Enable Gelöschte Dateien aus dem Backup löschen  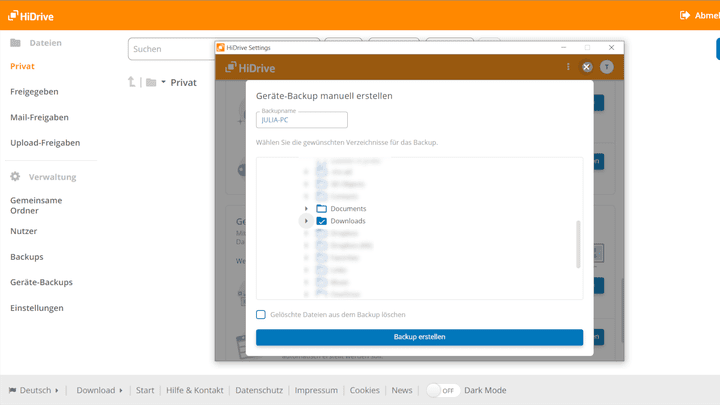pos(261,315)
